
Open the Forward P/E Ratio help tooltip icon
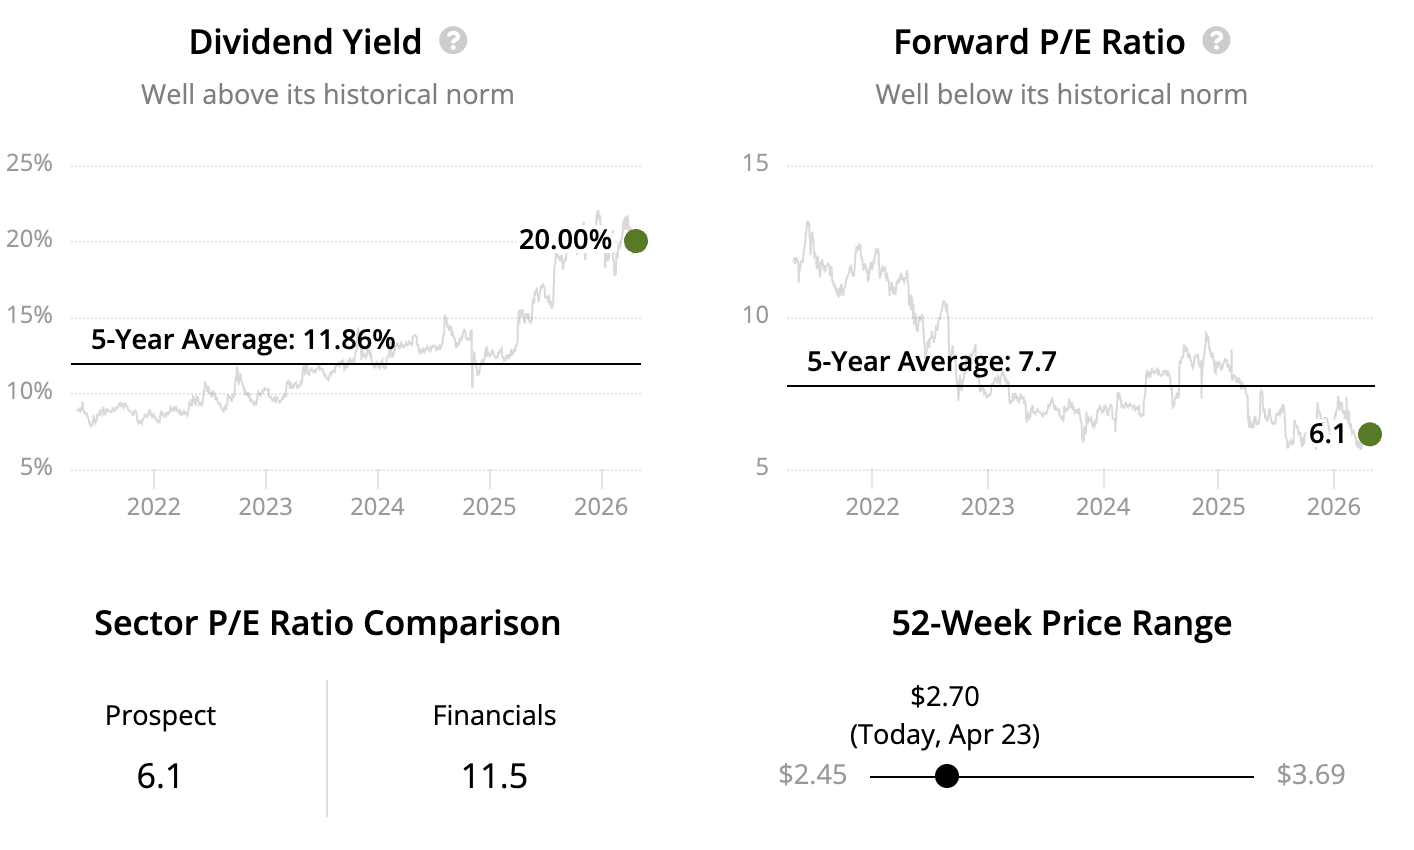pyautogui.click(x=1216, y=41)
